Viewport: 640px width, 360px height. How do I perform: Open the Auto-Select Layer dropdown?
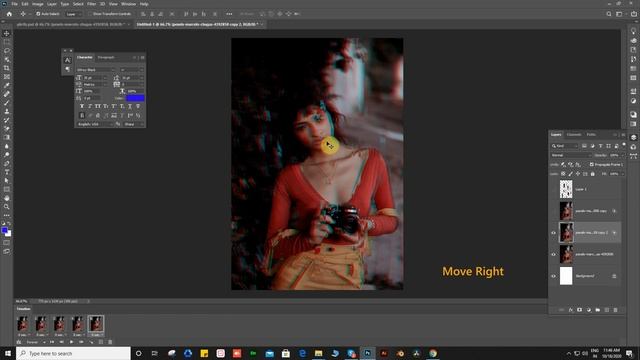(74, 14)
